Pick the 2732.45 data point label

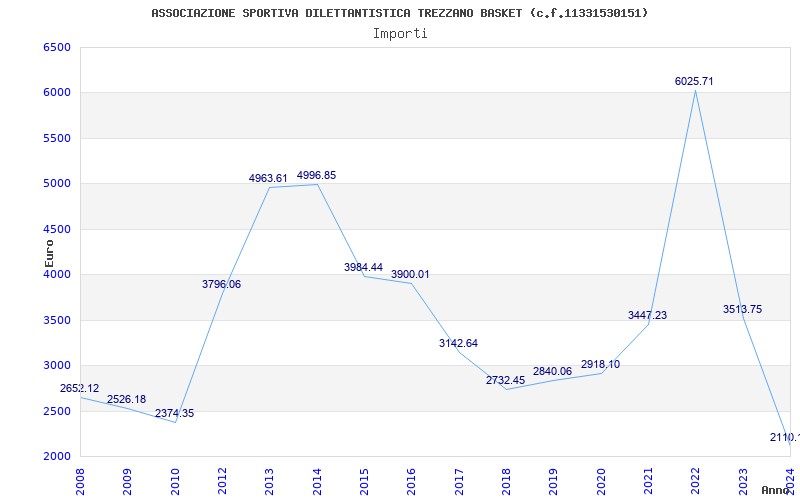point(505,381)
